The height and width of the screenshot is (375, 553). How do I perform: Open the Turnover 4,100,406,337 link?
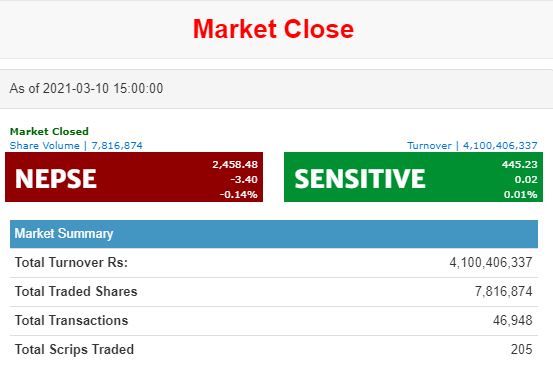click(x=472, y=146)
